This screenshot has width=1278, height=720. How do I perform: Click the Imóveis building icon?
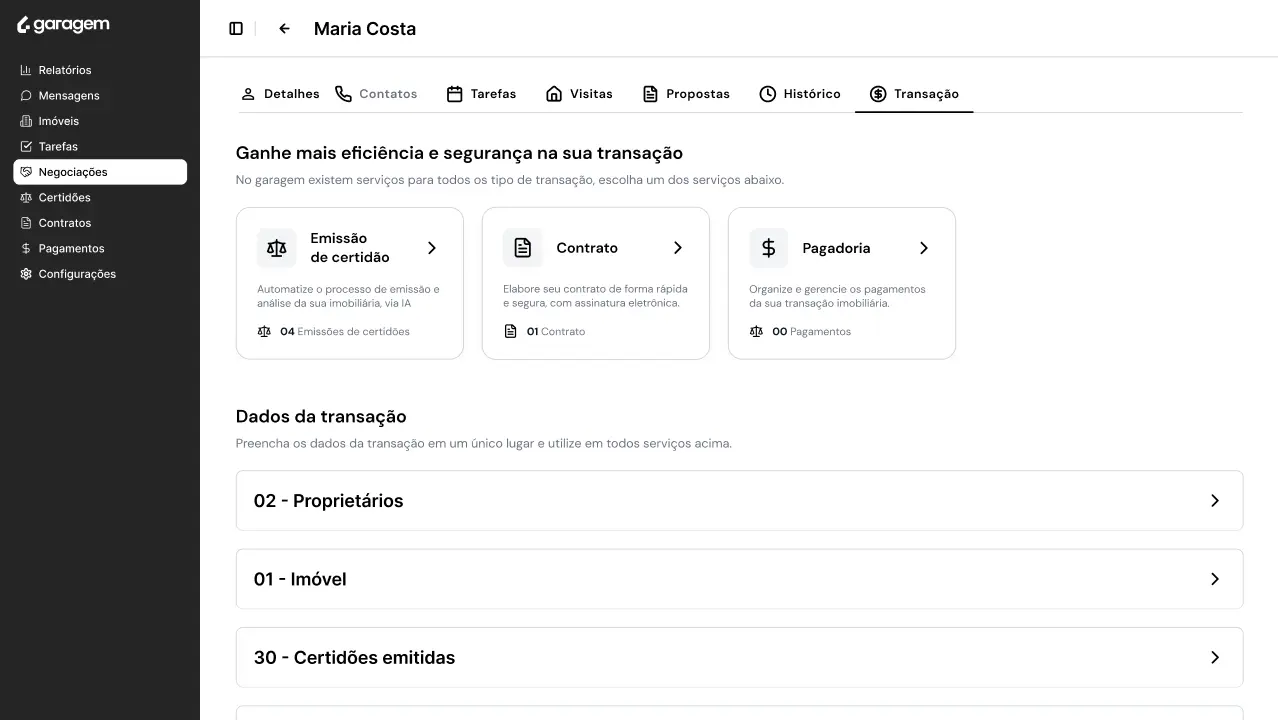[27, 121]
